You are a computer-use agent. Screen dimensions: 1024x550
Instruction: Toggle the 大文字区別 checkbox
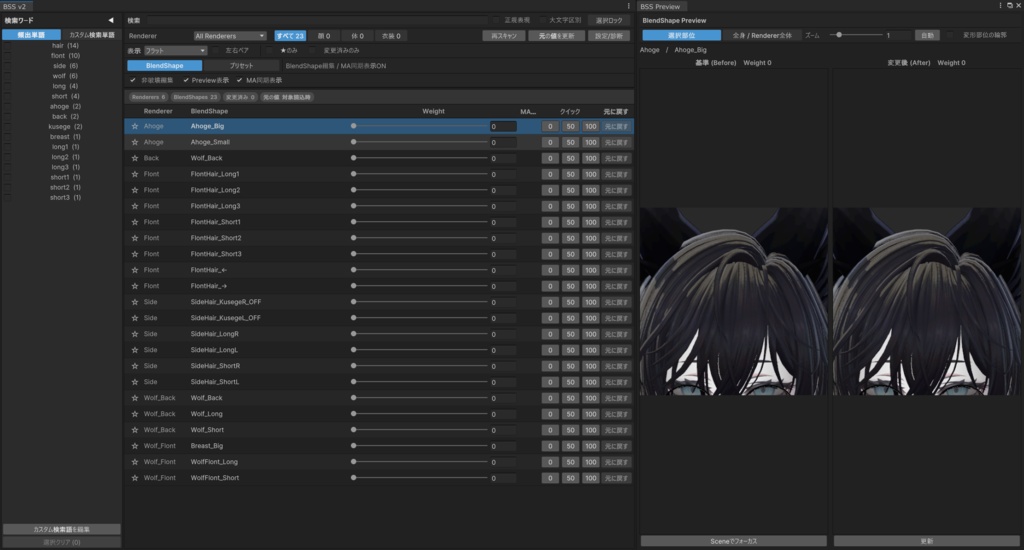pos(542,20)
